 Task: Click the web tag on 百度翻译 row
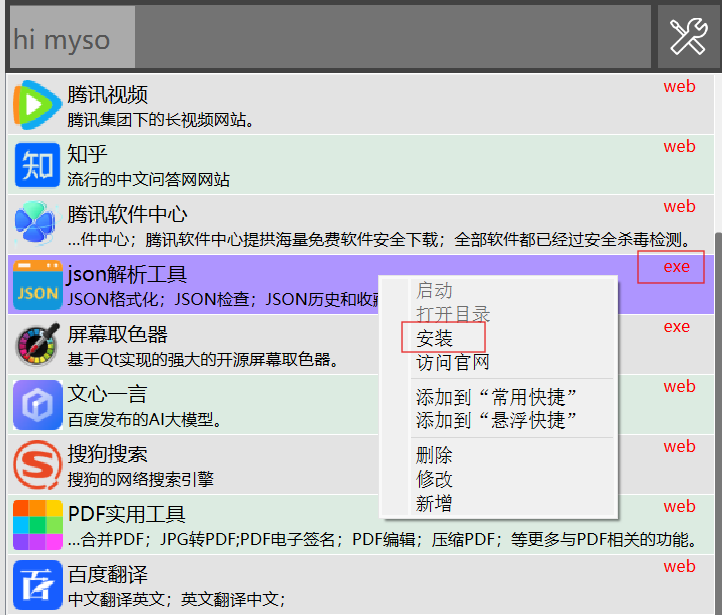[x=679, y=567]
